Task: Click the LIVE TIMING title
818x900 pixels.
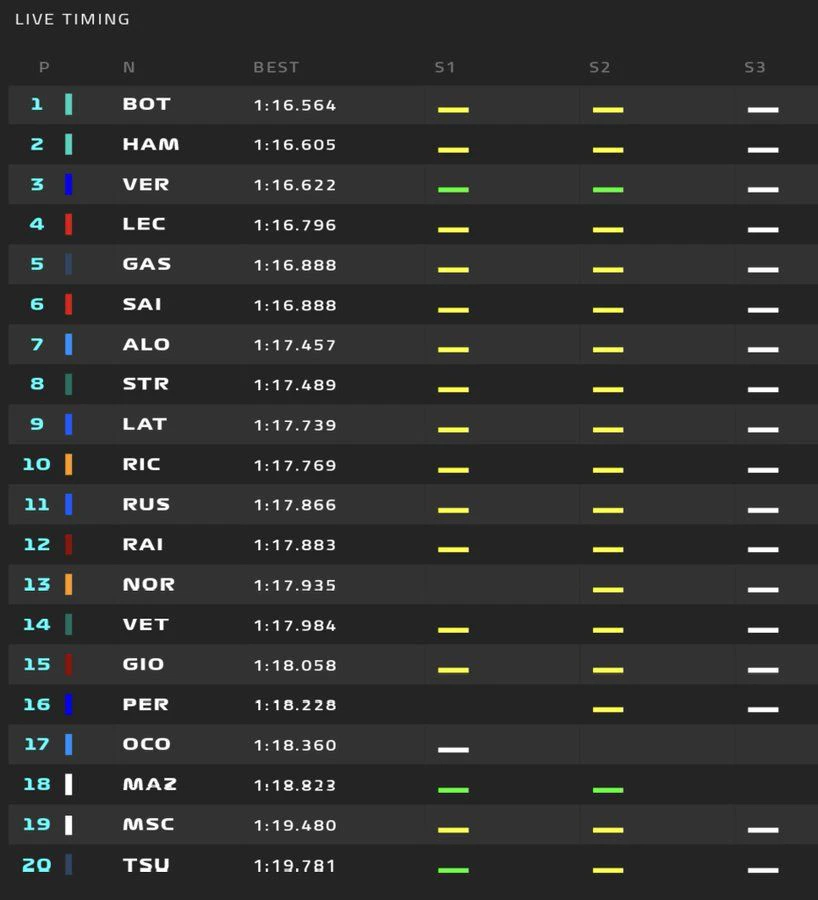Action: pyautogui.click(x=72, y=19)
